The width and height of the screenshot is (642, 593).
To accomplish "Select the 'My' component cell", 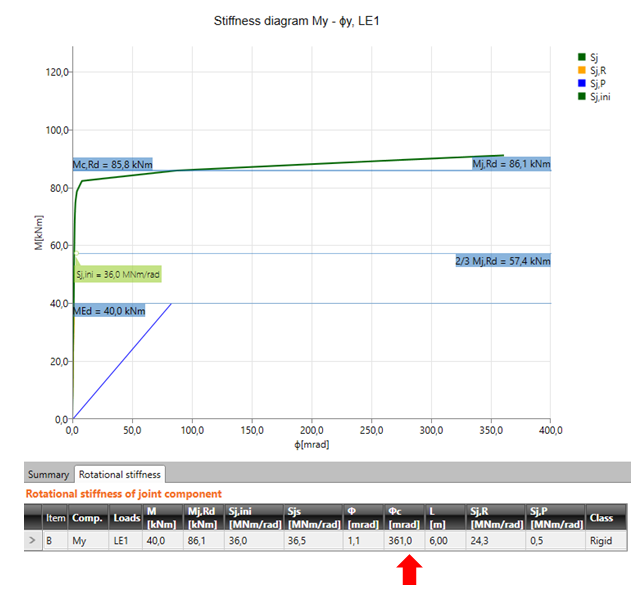I will pos(88,541).
